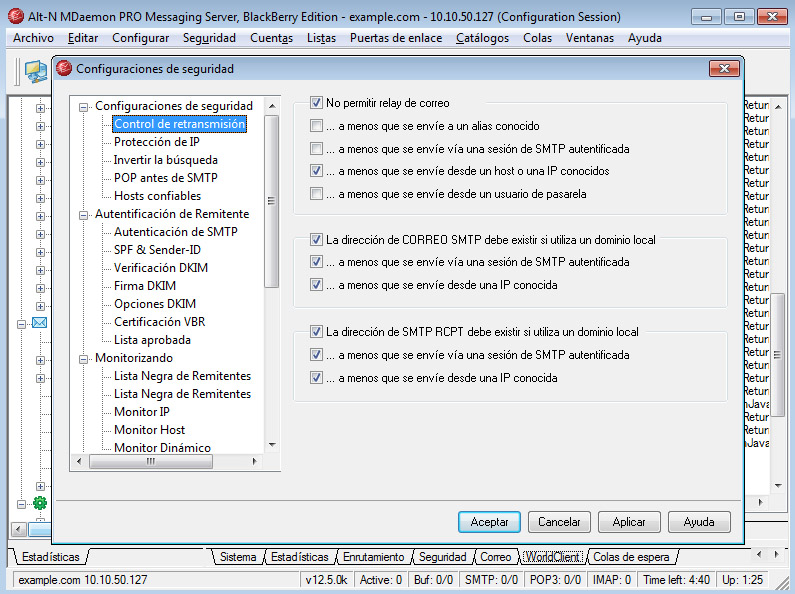795x594 pixels.
Task: Select 'Hosts confiables' tree item
Action: click(x=157, y=196)
